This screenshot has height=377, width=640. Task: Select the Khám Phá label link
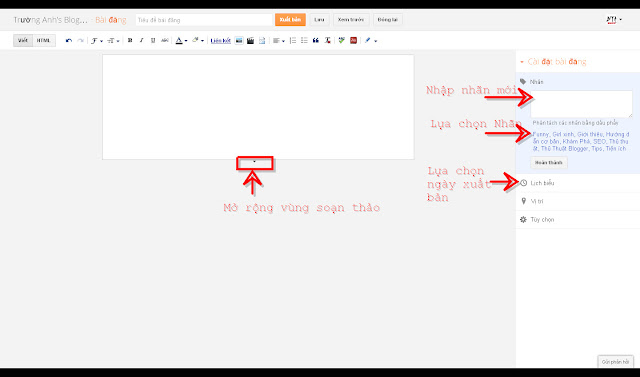576,142
